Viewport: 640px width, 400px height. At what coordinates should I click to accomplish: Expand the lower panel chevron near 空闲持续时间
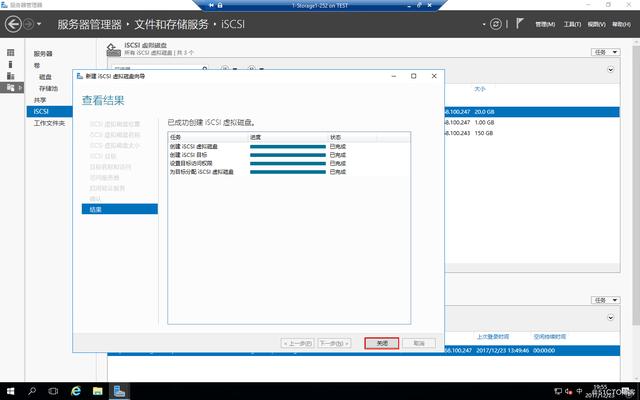pos(611,318)
